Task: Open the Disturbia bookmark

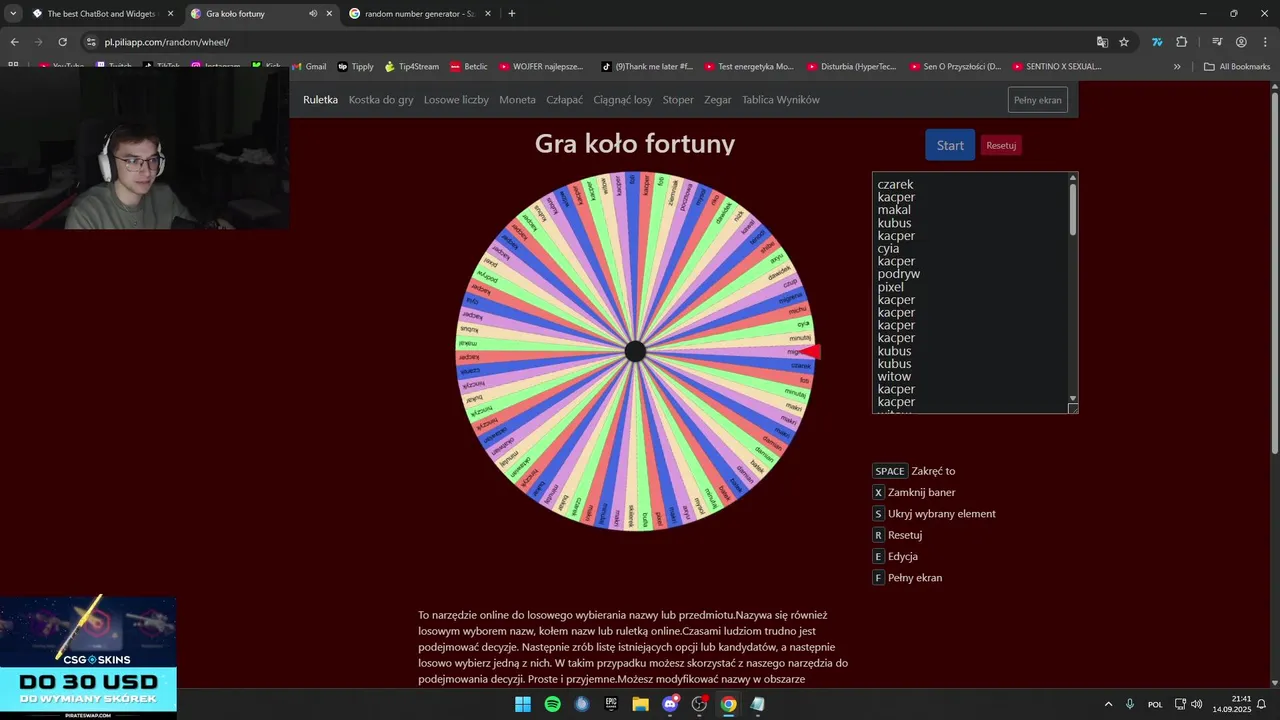Action: [x=851, y=67]
